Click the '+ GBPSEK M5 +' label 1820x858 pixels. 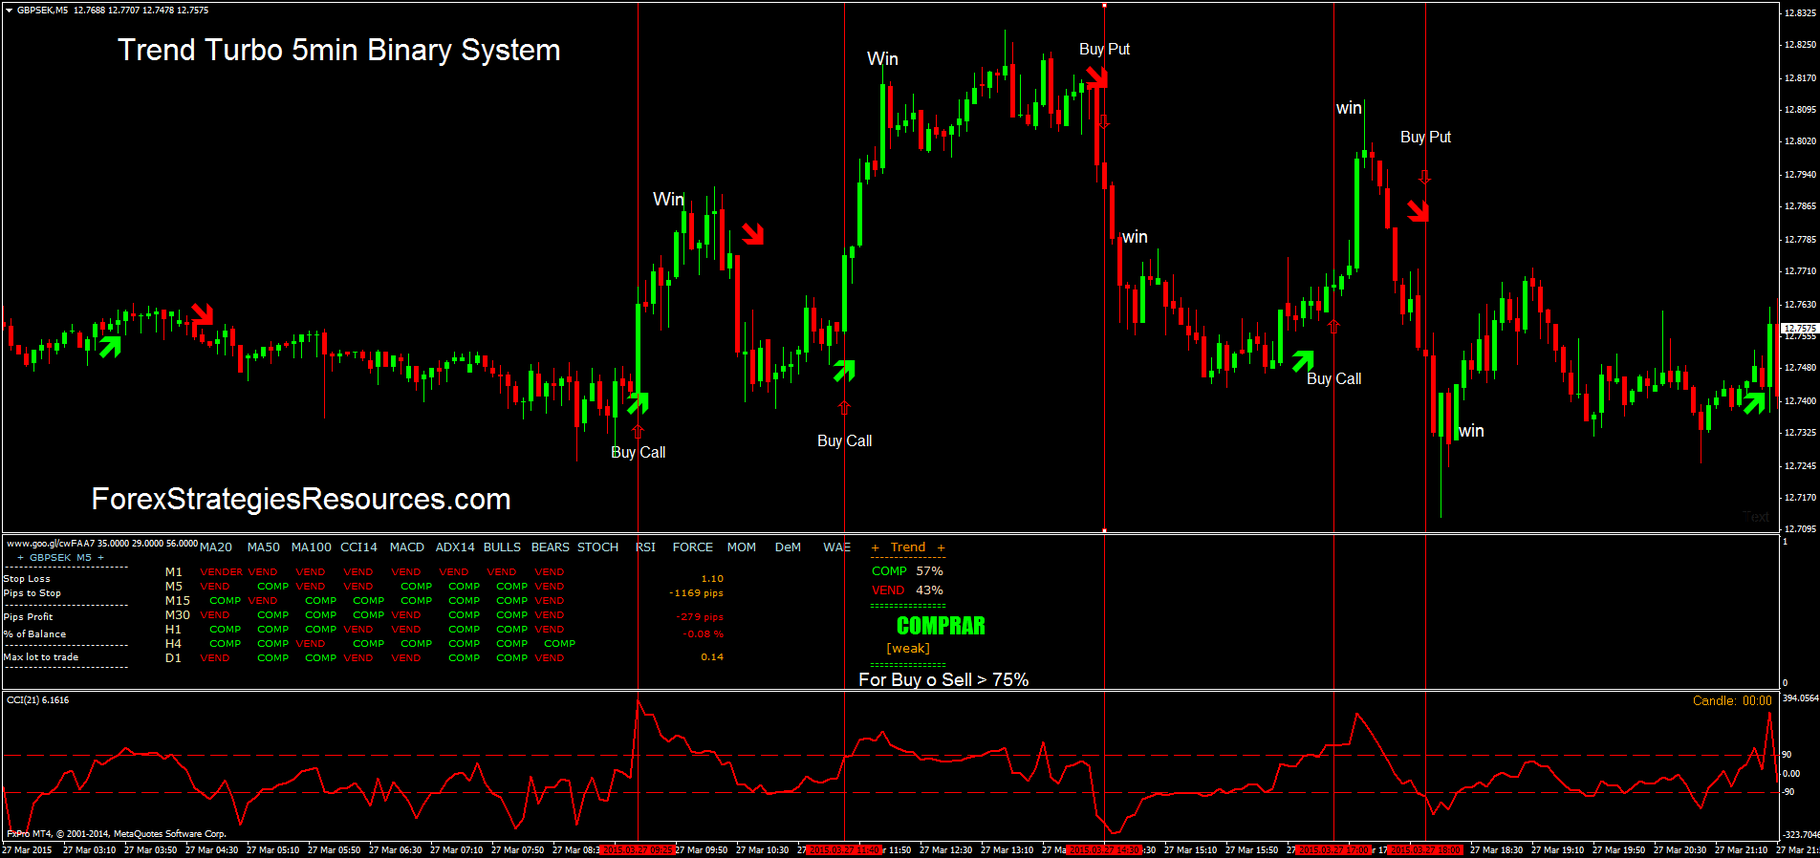(x=61, y=558)
